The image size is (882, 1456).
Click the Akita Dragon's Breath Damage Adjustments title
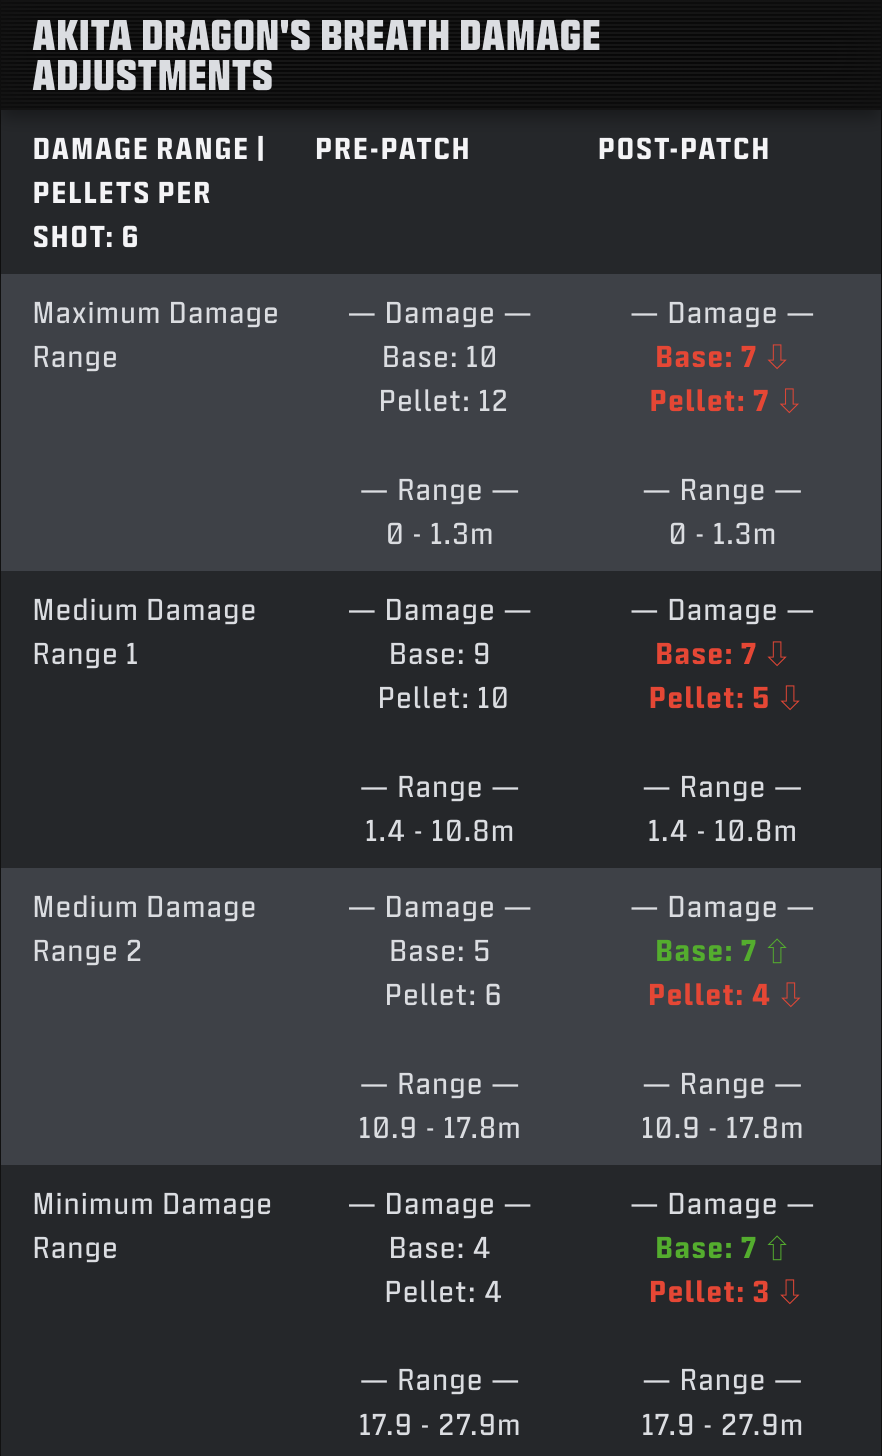click(316, 55)
